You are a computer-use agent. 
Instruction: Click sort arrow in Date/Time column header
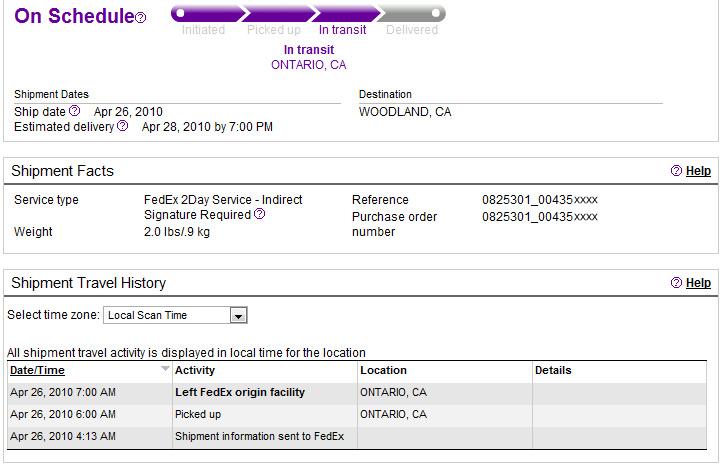point(165,369)
